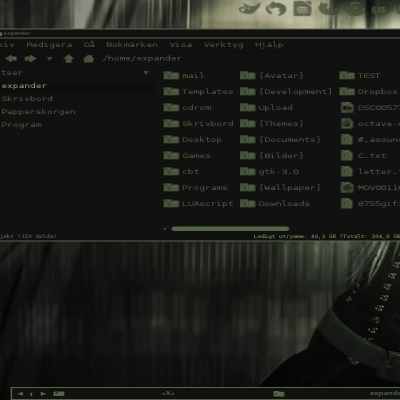Click the previous workspace arrow in the panel
Screen dimensions: 400x400
click(20, 394)
